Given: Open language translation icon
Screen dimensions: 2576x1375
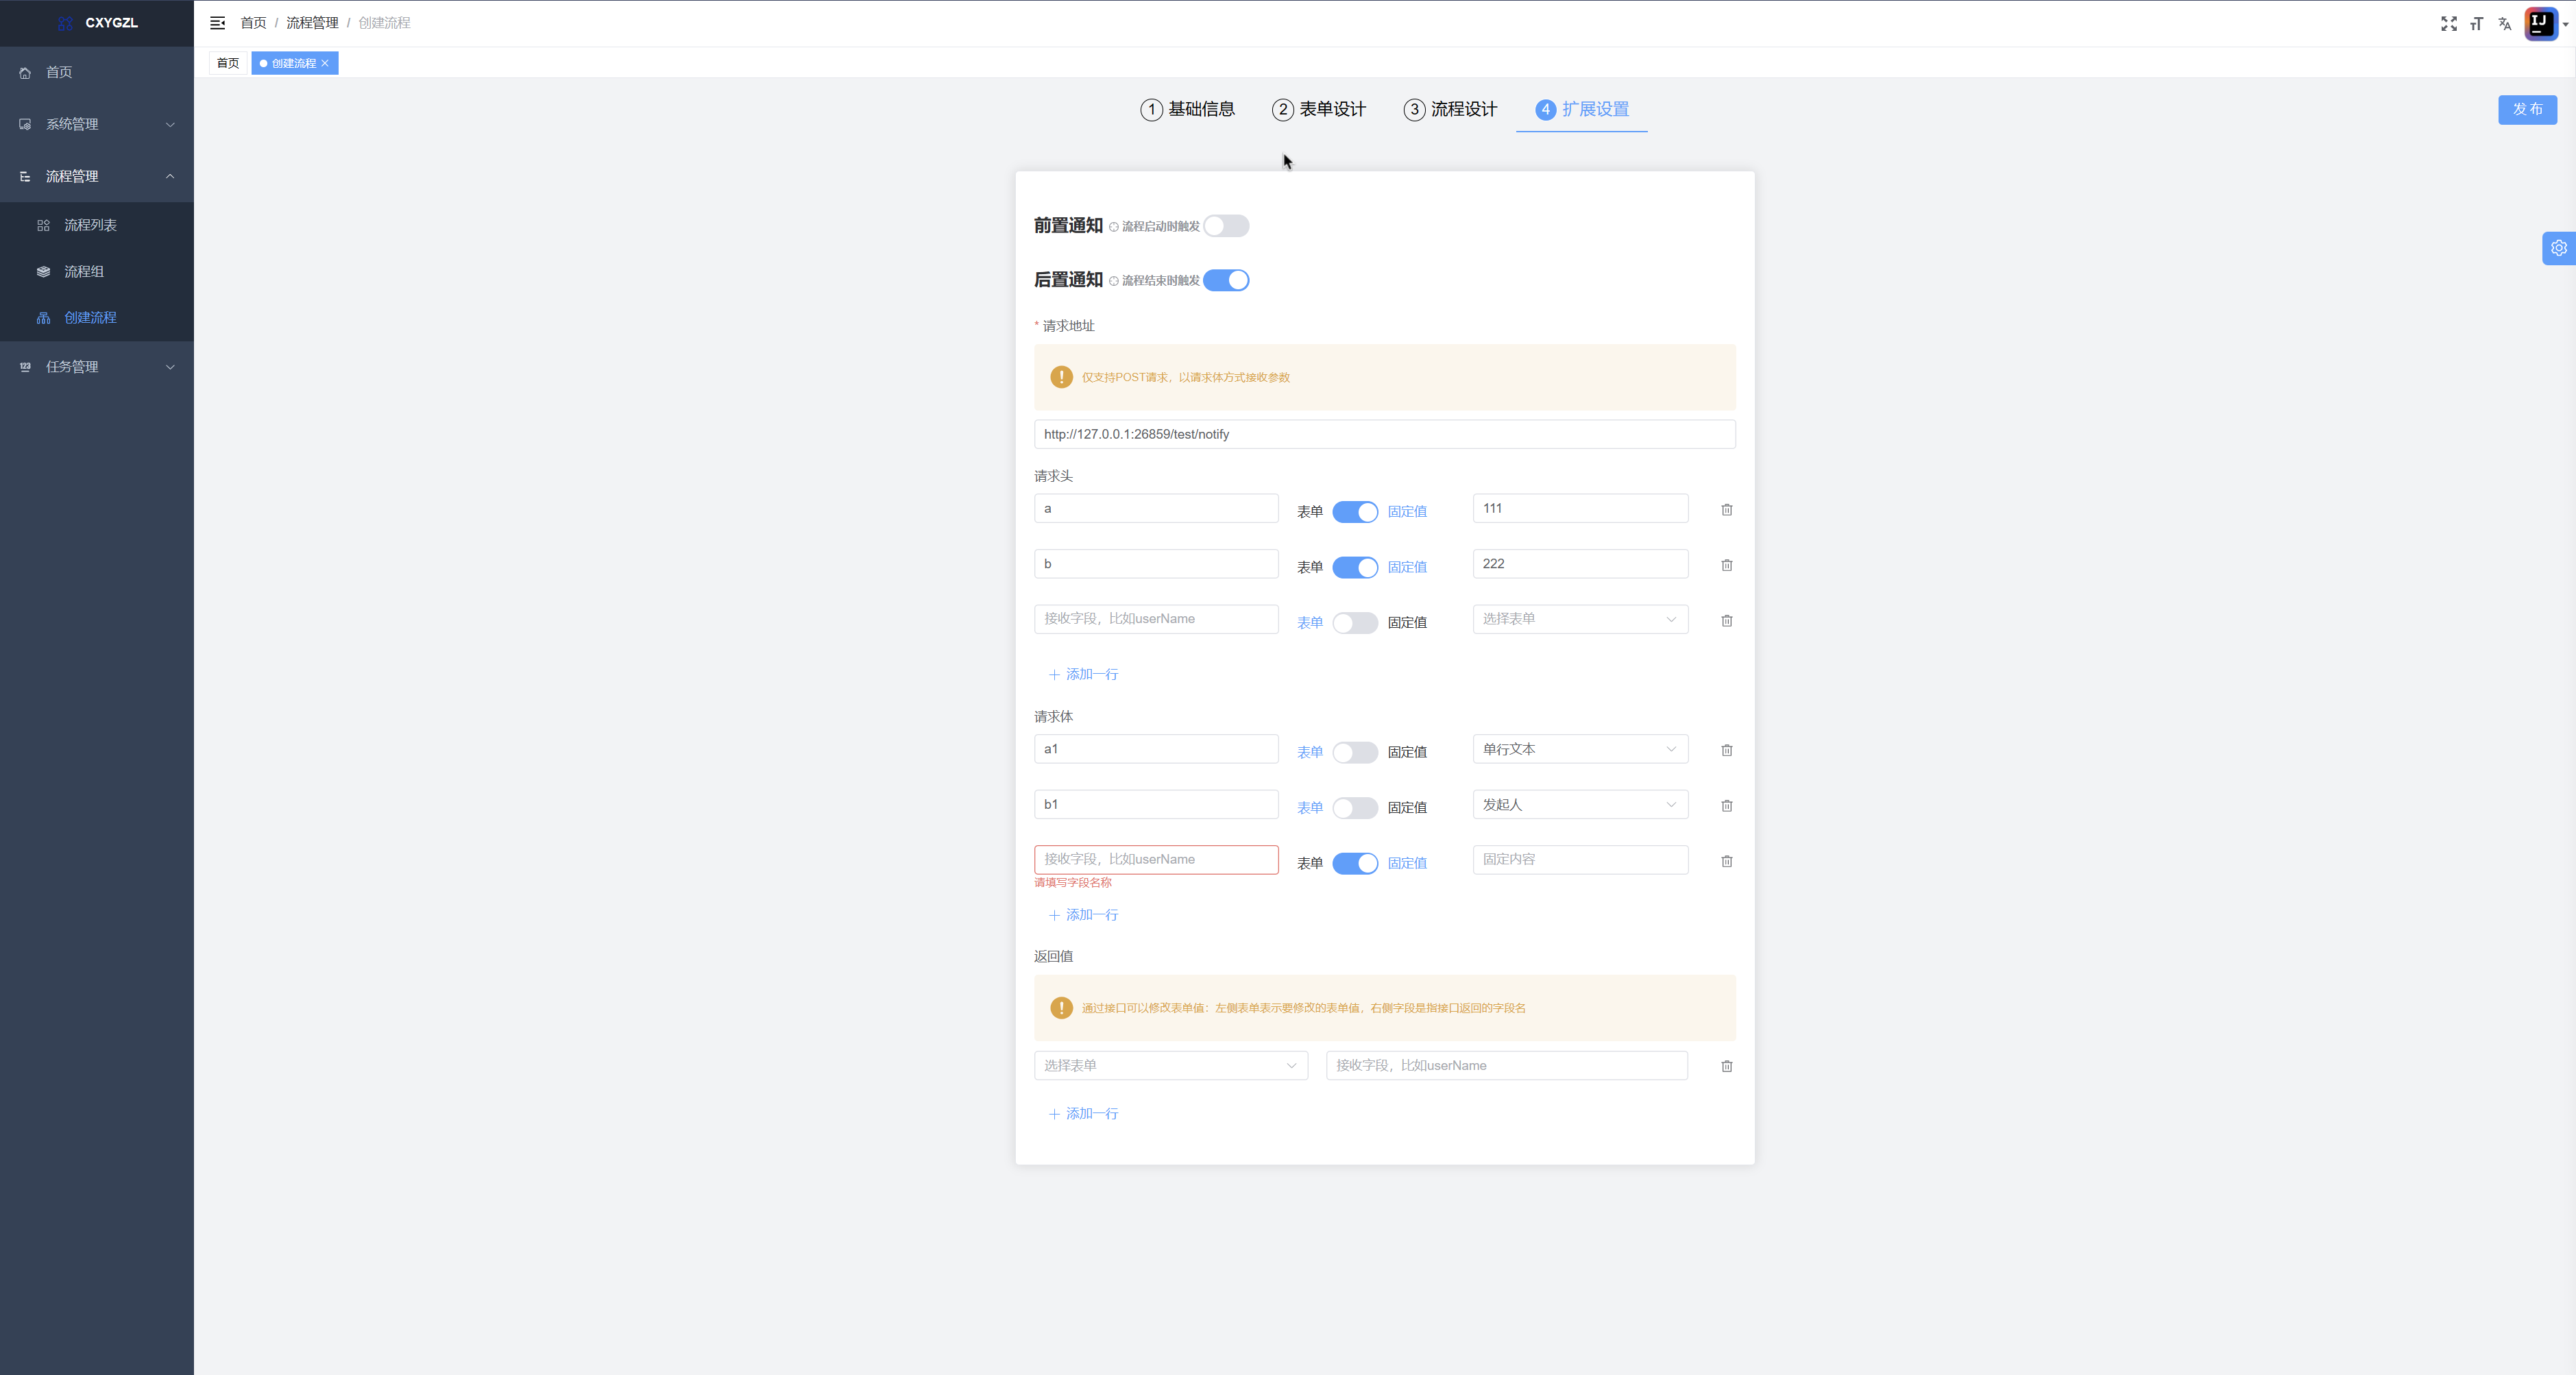Looking at the screenshot, I should click(2505, 23).
